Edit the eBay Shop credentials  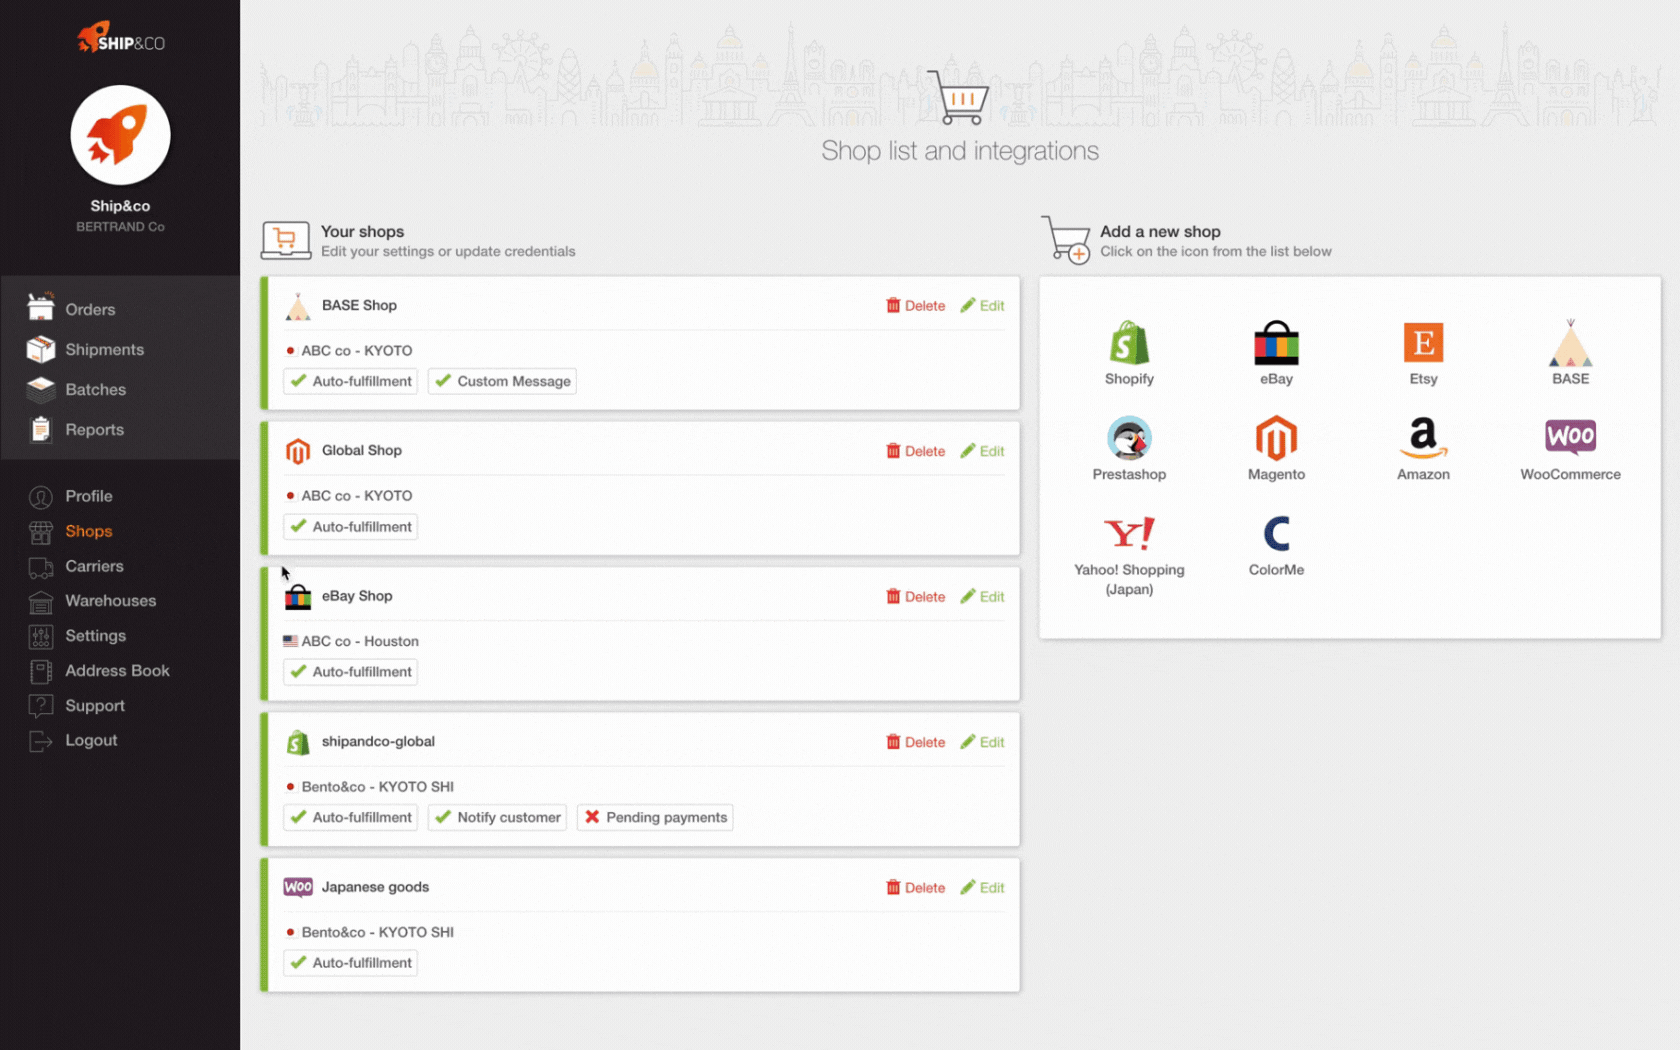[982, 597]
